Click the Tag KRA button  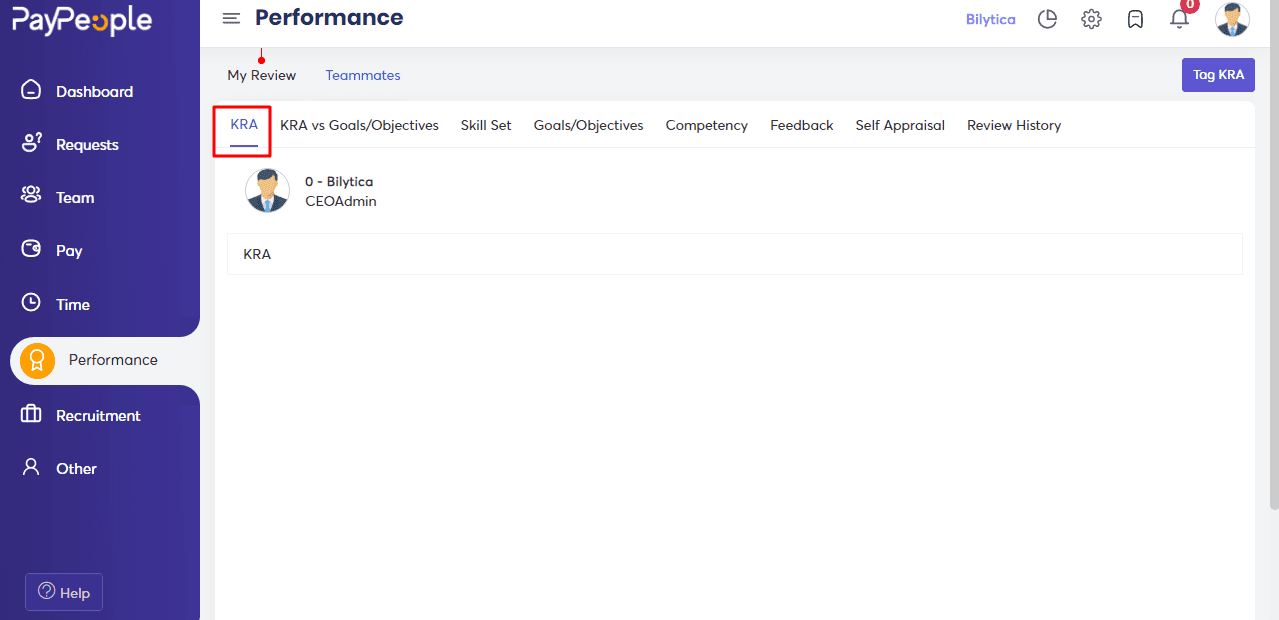pyautogui.click(x=1218, y=75)
